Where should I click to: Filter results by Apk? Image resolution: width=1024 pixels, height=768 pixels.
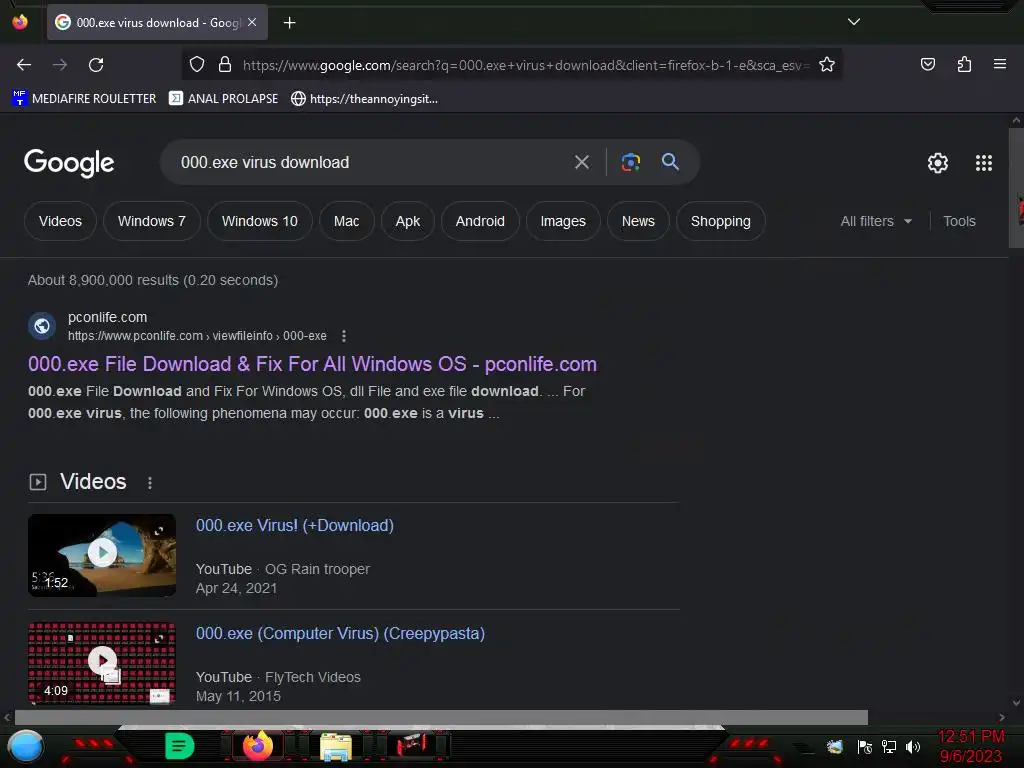coord(408,221)
